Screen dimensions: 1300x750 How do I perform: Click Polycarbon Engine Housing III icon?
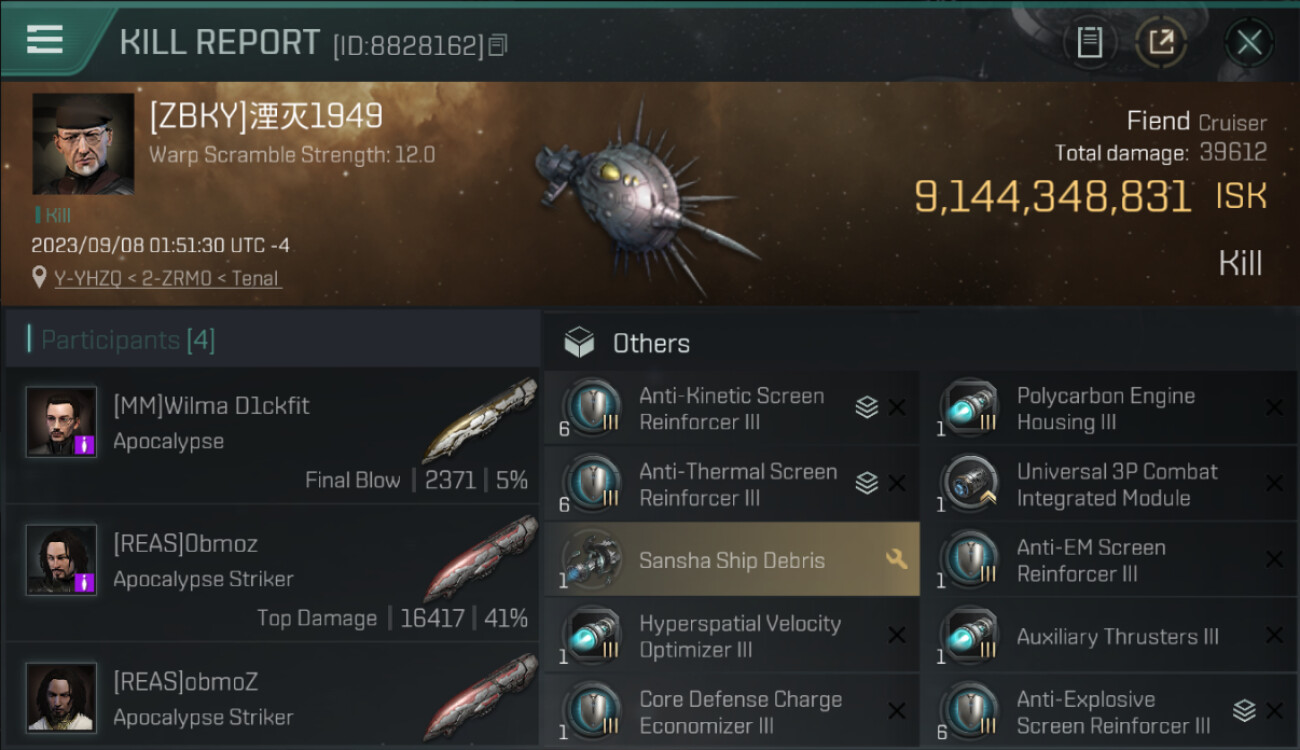point(969,408)
